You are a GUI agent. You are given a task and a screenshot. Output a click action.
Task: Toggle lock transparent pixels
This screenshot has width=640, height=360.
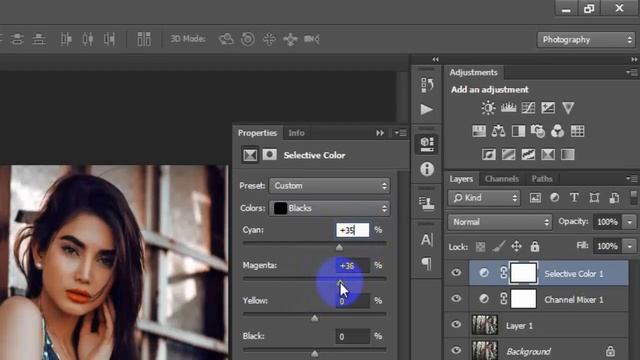[x=480, y=247]
